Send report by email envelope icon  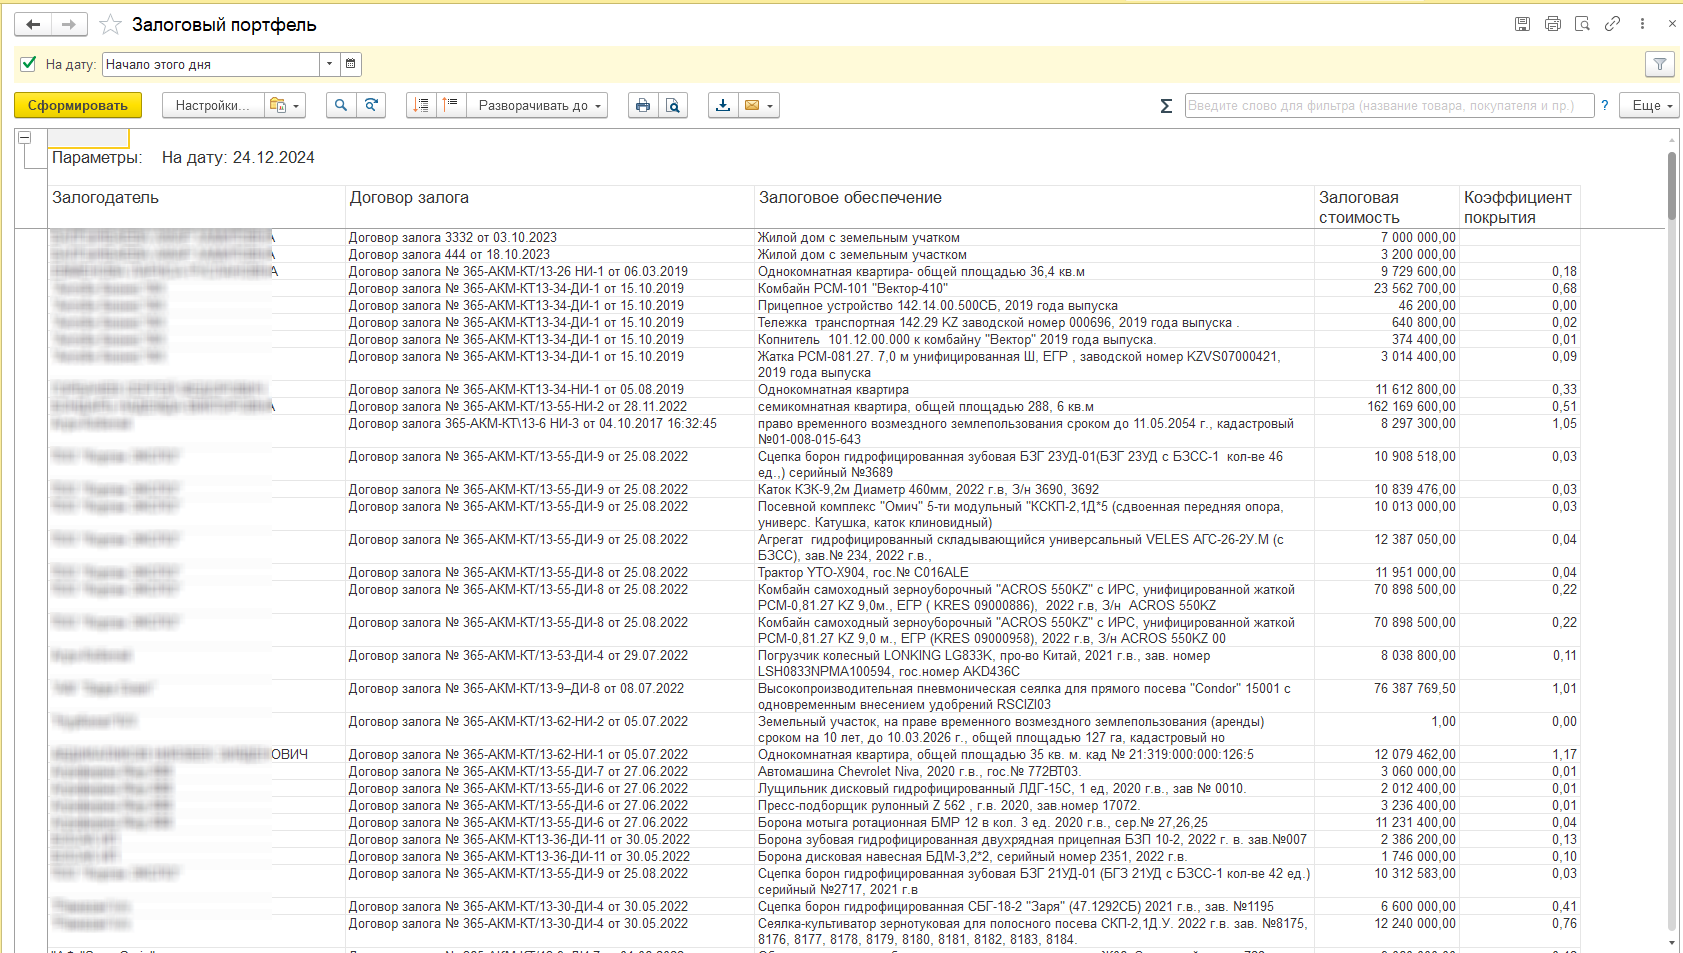(x=758, y=105)
